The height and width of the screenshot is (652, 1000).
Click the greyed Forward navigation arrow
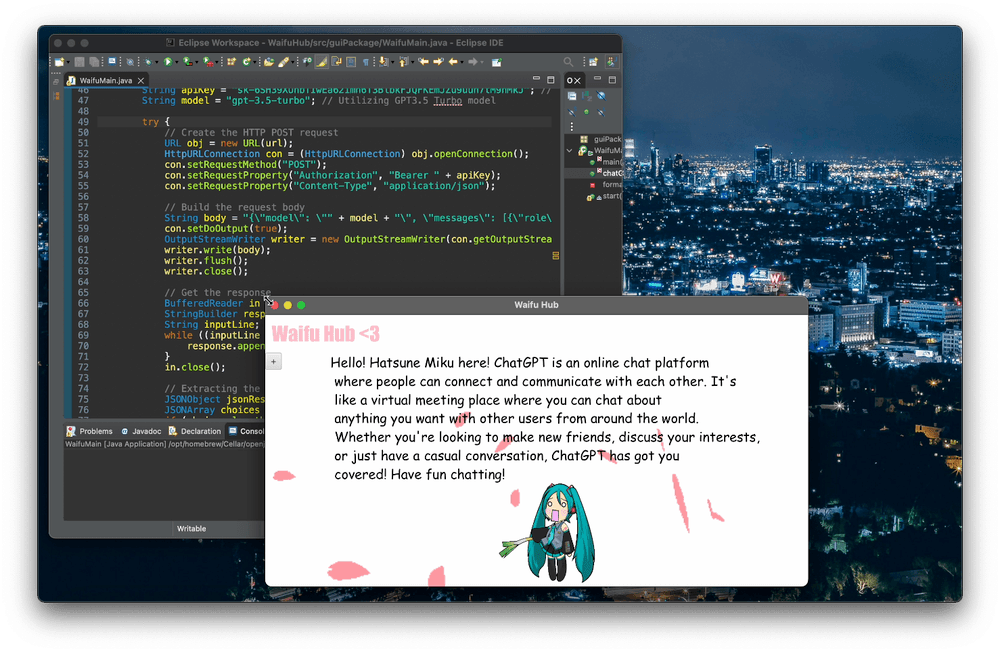473,62
